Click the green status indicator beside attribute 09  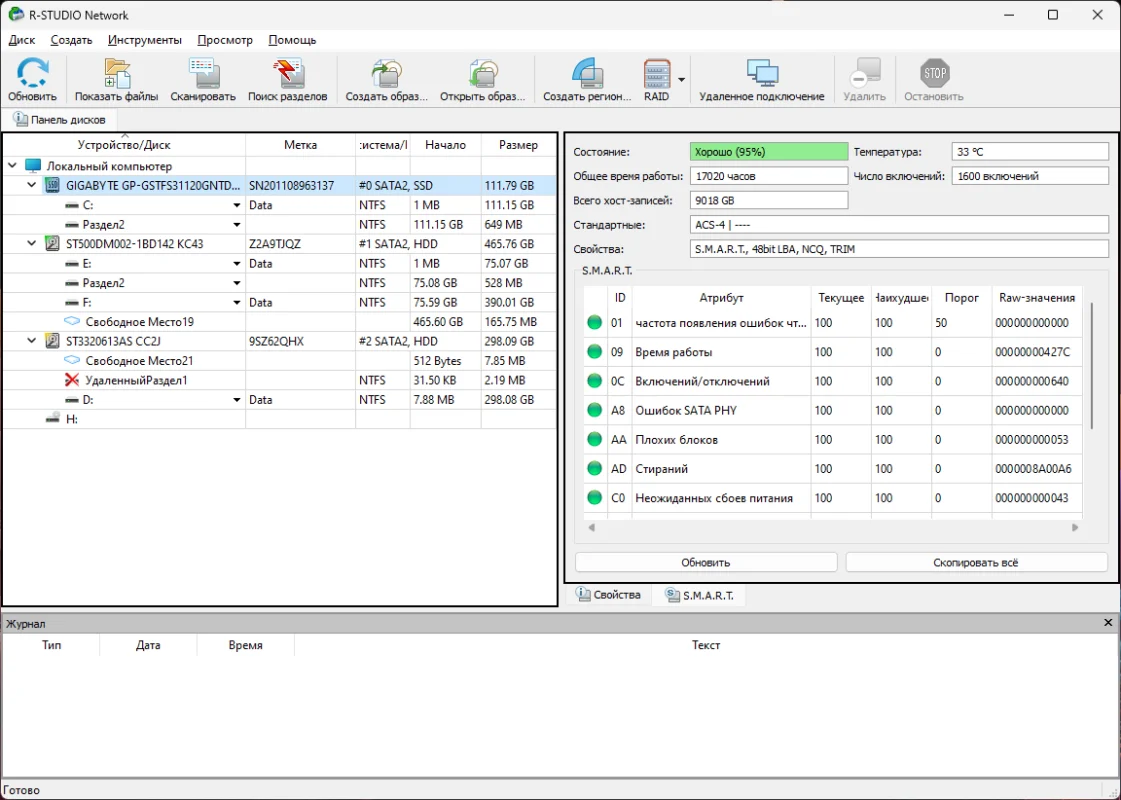tap(593, 351)
